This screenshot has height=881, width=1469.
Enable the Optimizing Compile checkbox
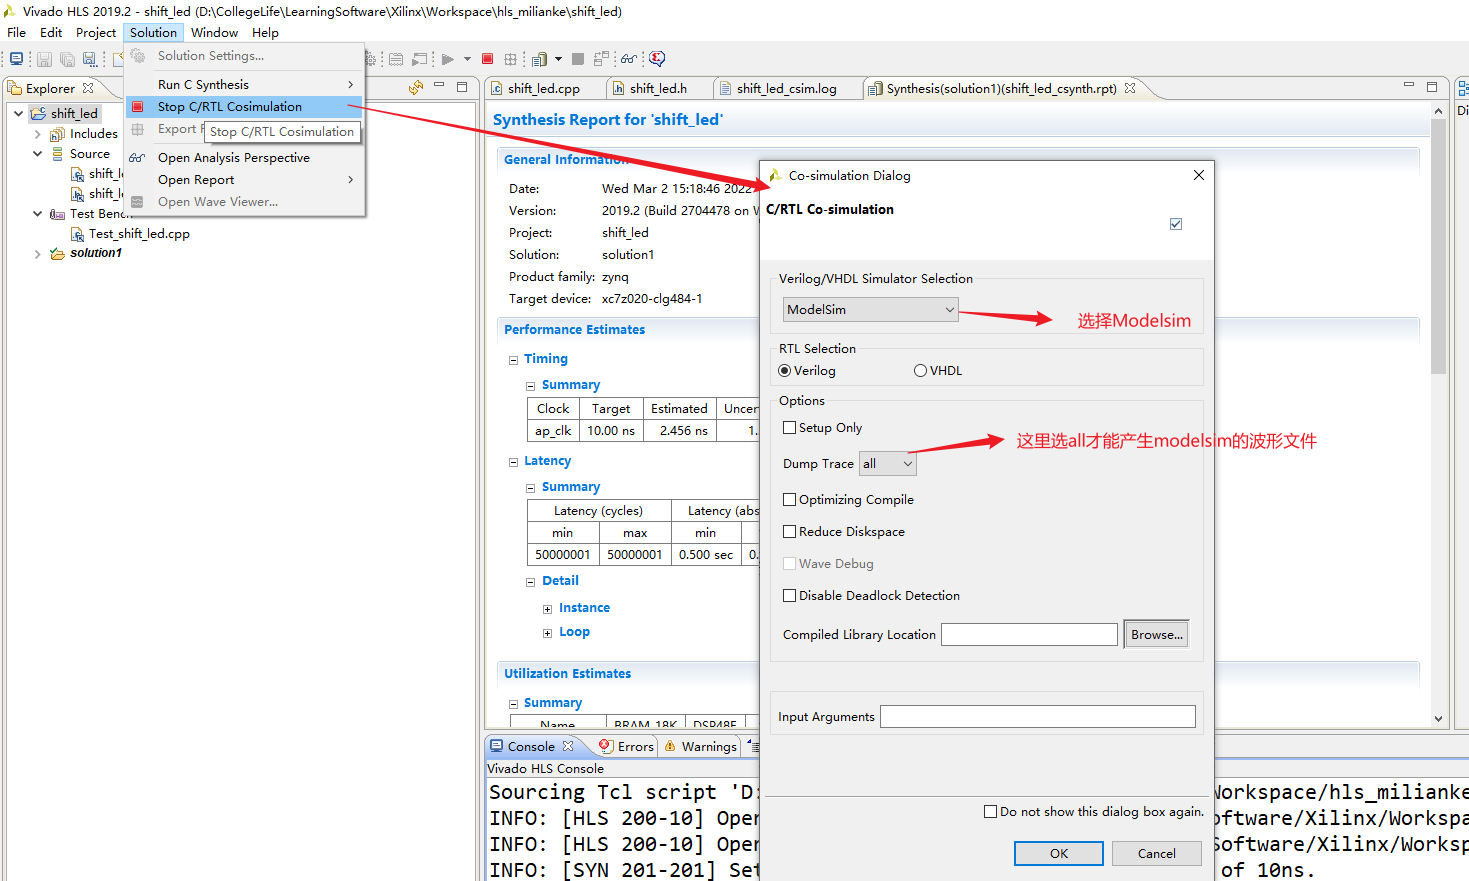point(790,499)
